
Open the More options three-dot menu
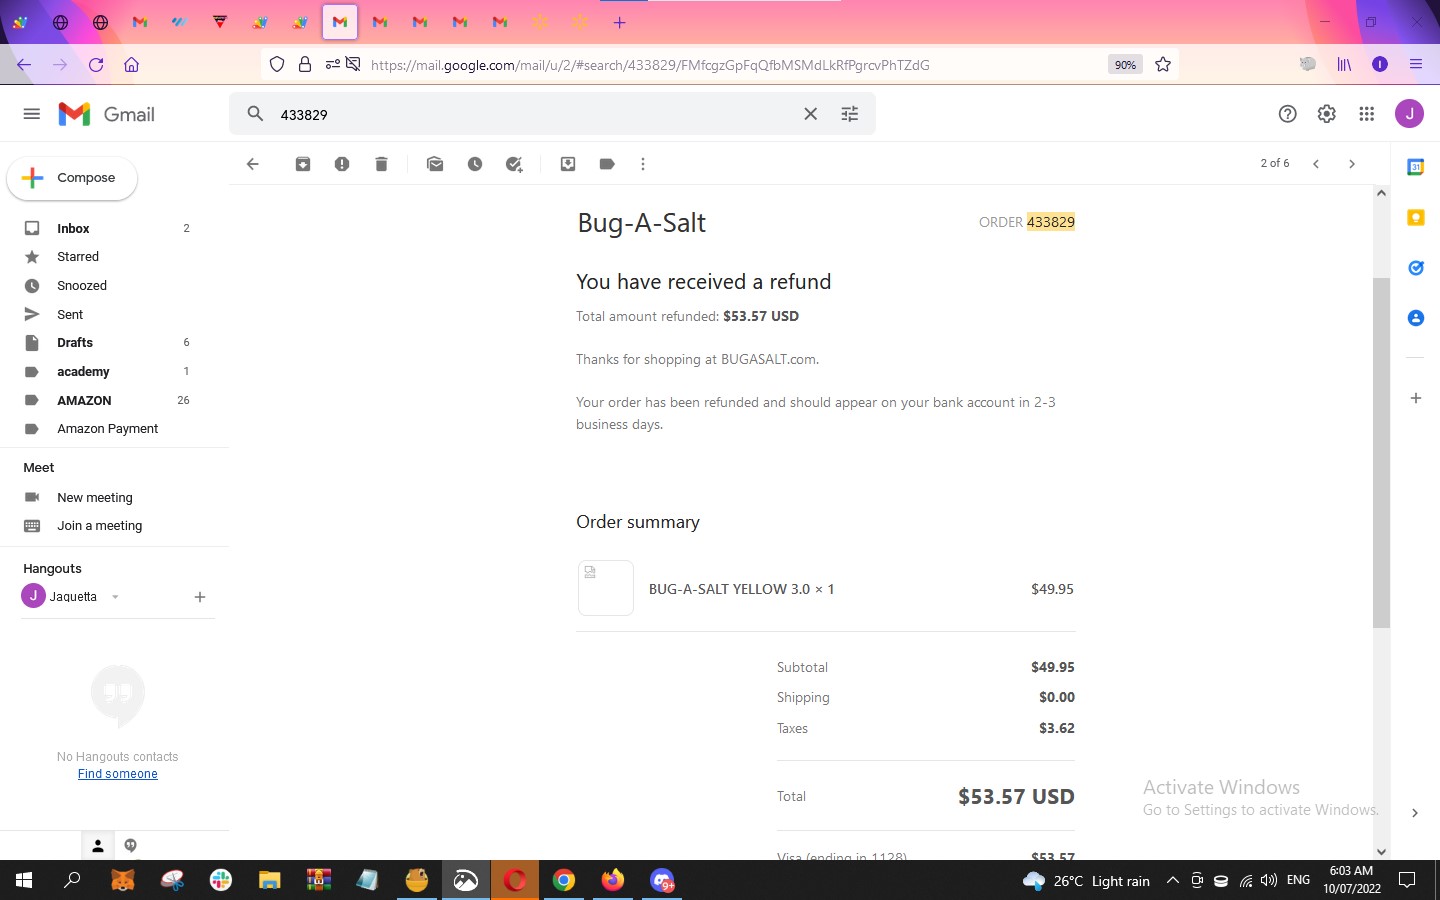[643, 164]
